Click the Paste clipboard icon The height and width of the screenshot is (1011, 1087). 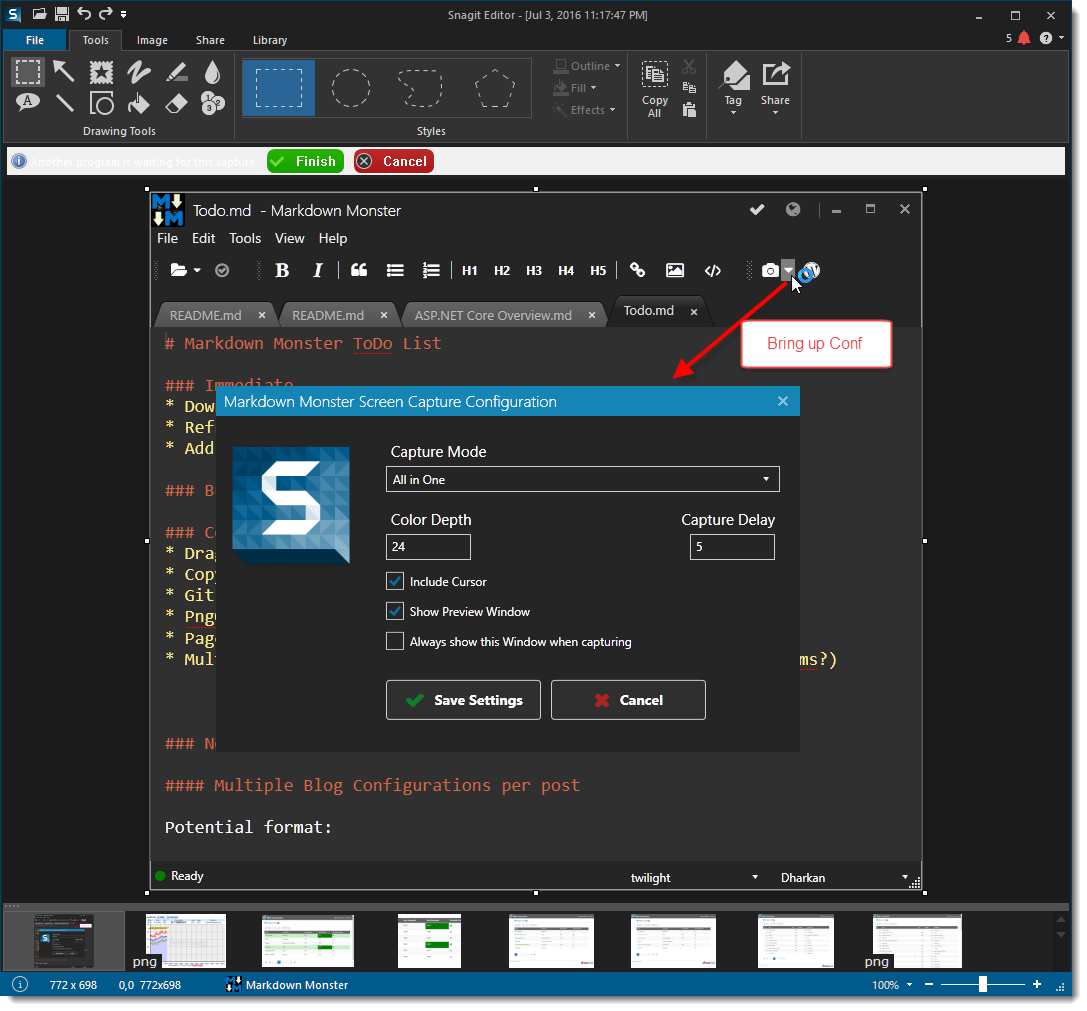[x=689, y=110]
